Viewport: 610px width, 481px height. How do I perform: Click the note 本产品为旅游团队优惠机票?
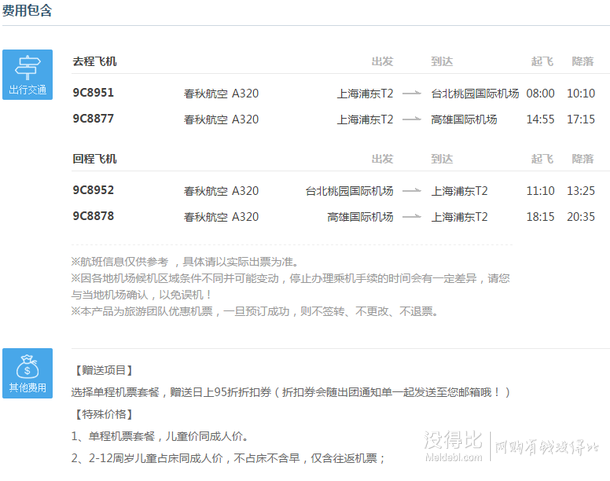coord(254,311)
